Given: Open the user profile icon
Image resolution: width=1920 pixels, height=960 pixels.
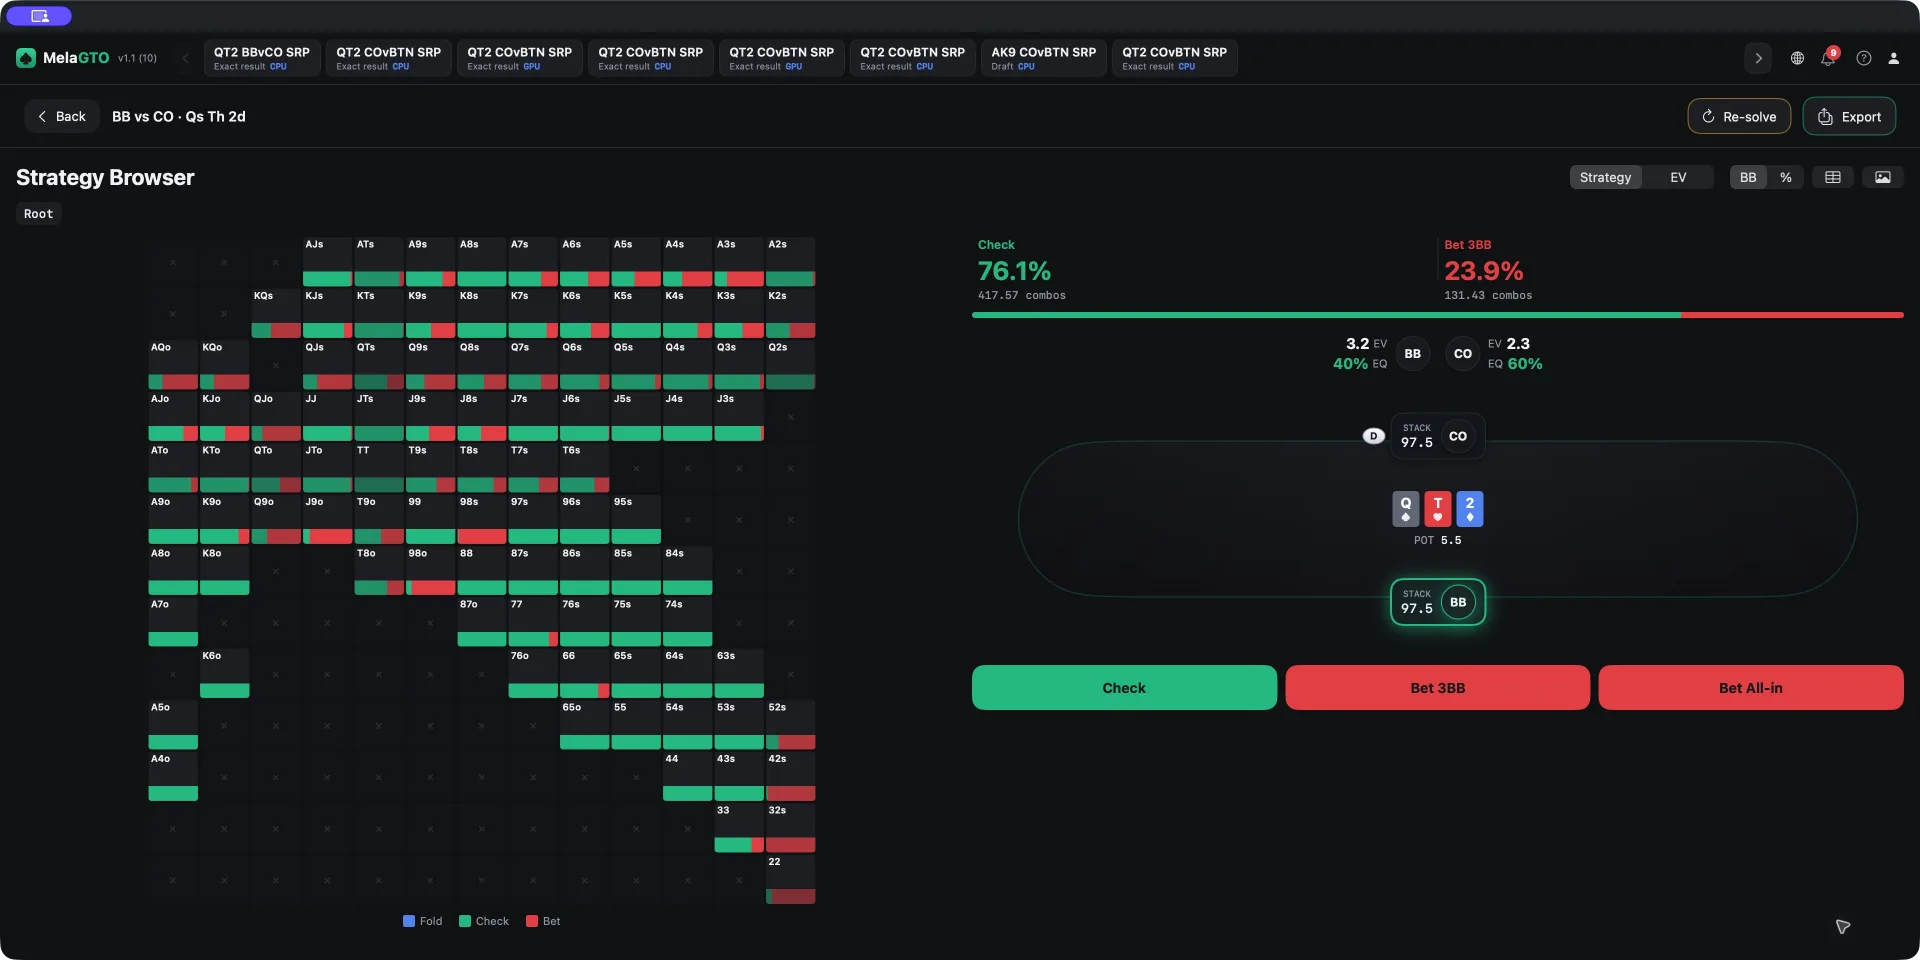Looking at the screenshot, I should [1894, 58].
